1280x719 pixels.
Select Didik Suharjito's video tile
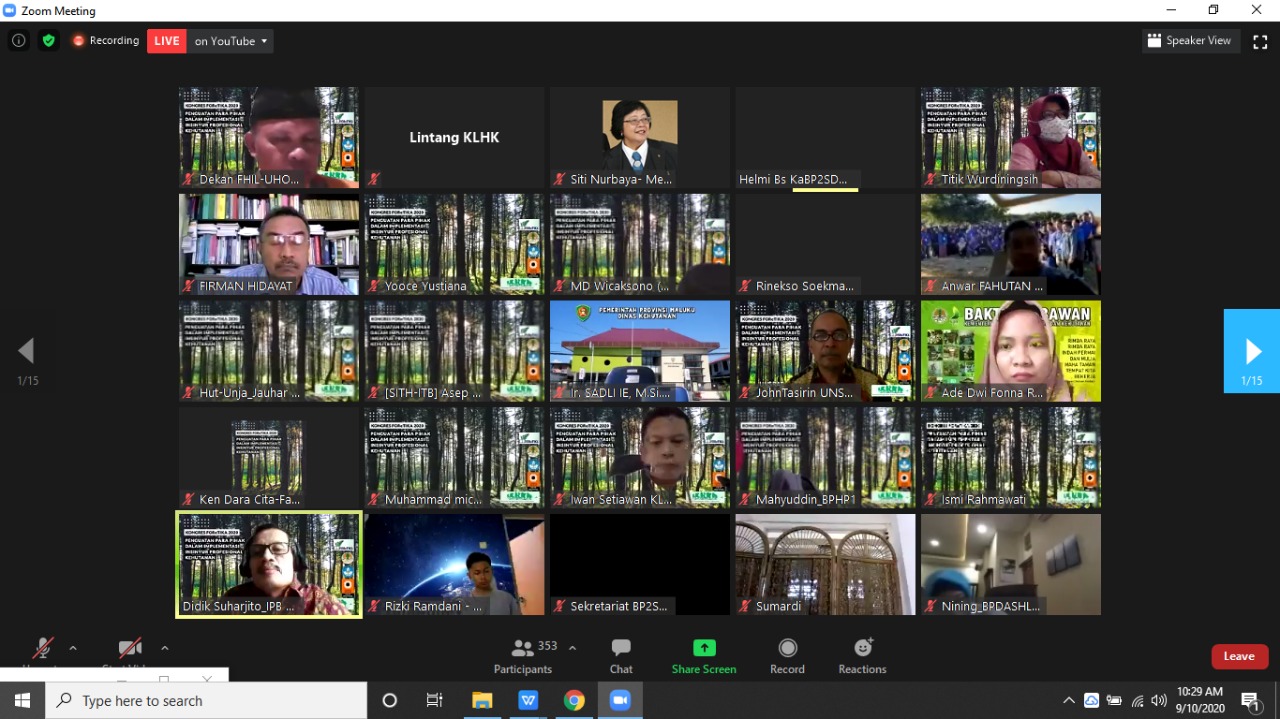[269, 565]
